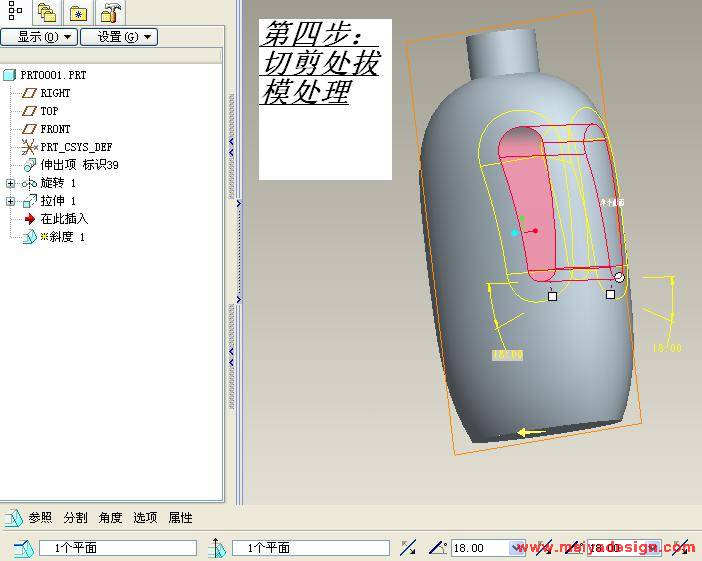
Task: Select the 在此插入 marker in tree
Action: pyautogui.click(x=63, y=219)
